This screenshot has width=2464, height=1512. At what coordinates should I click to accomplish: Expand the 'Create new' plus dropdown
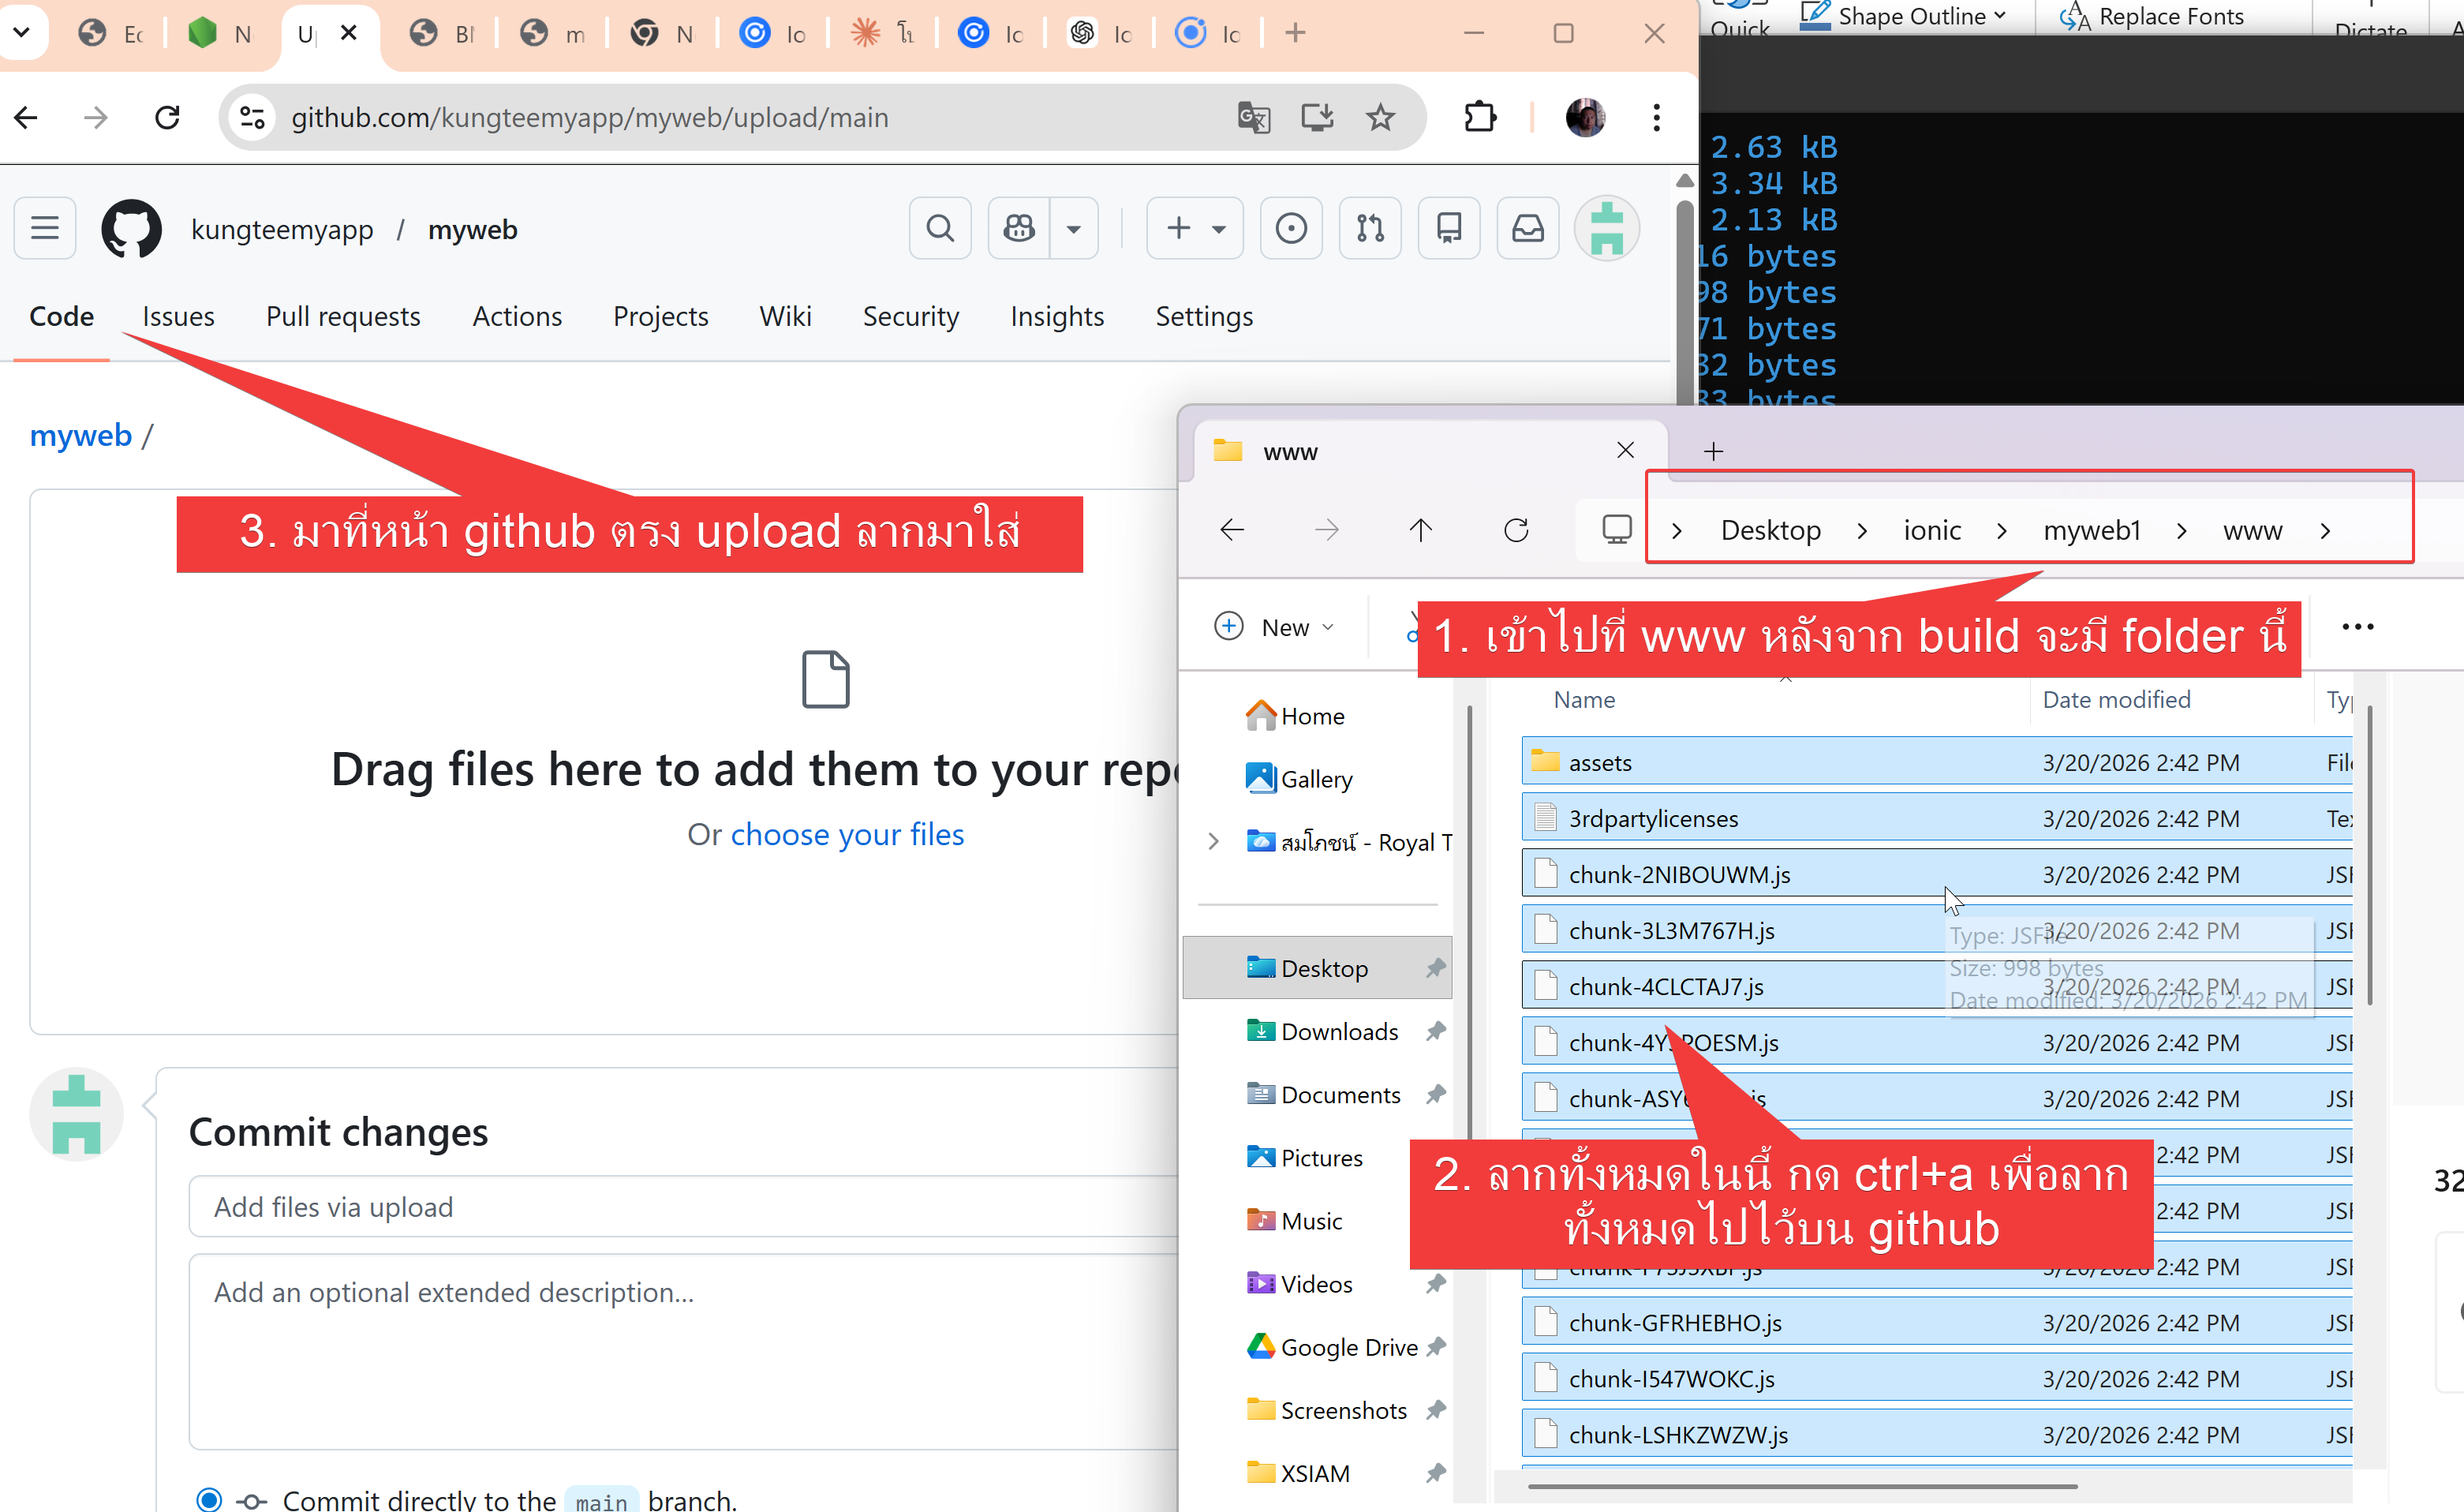1195,229
